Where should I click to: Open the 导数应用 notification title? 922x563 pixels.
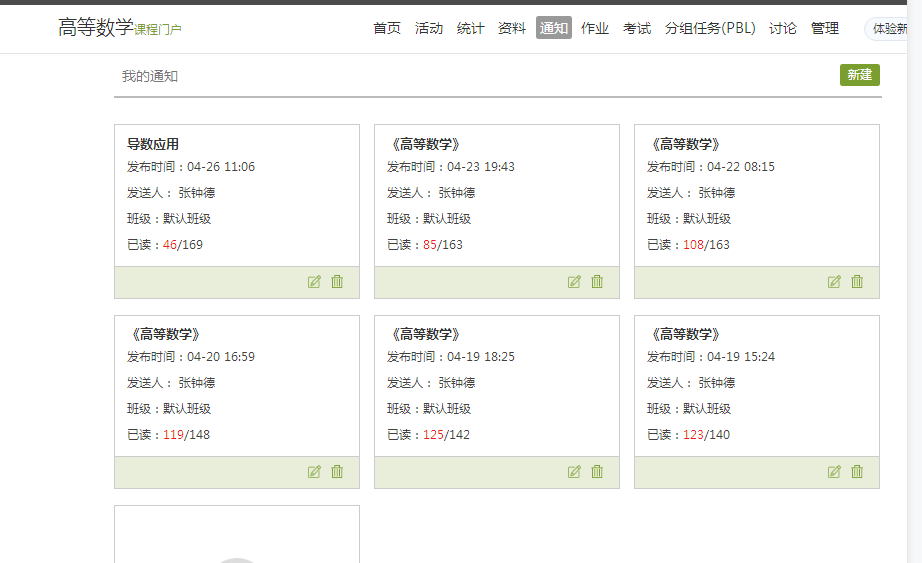click(153, 144)
